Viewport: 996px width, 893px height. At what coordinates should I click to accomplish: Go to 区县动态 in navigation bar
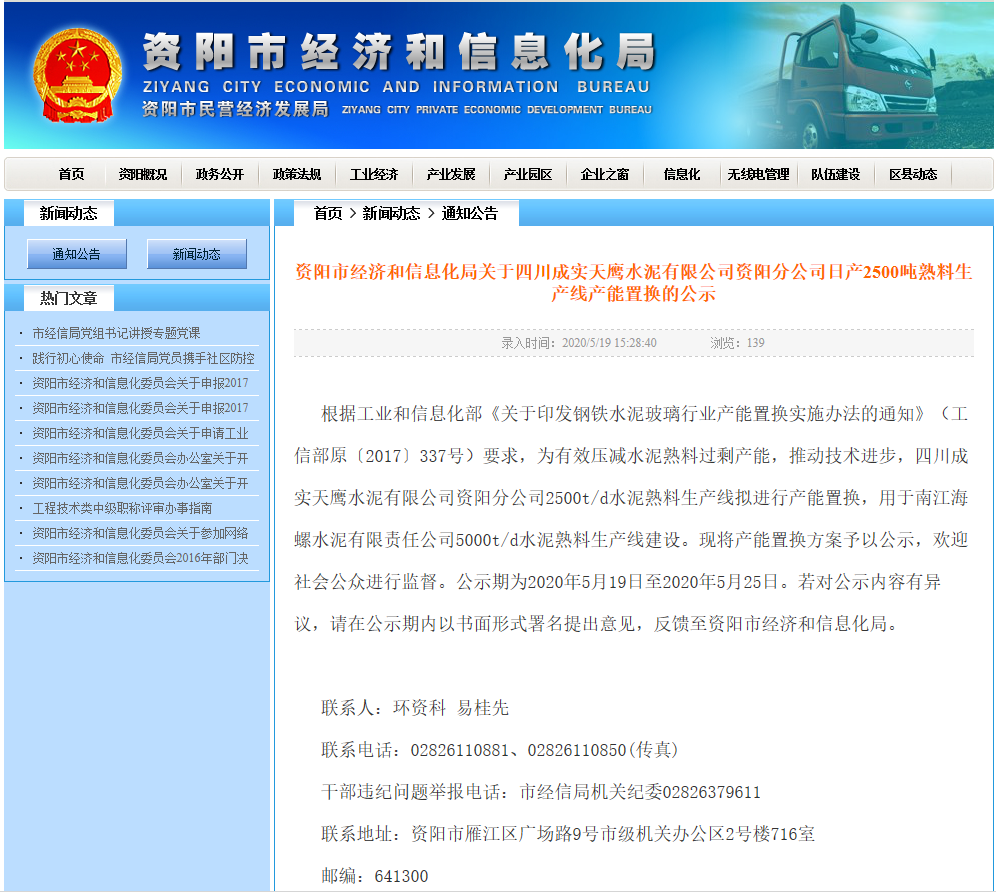[913, 174]
